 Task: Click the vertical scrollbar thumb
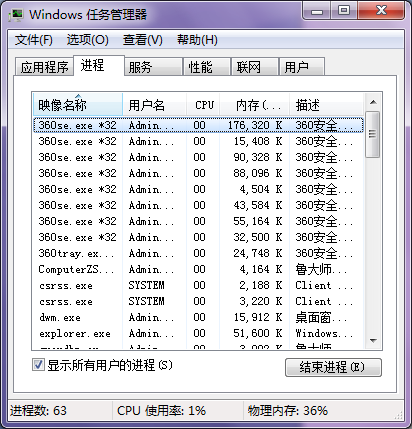pyautogui.click(x=373, y=134)
